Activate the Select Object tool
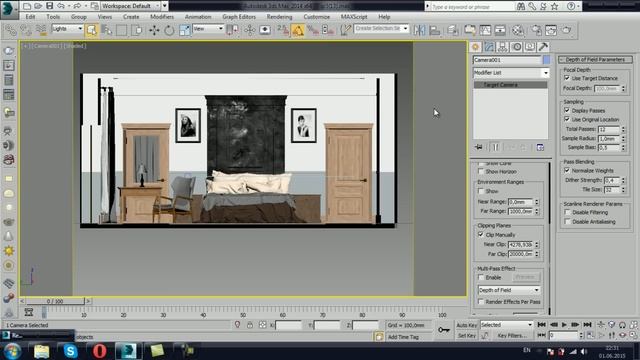 [91, 30]
